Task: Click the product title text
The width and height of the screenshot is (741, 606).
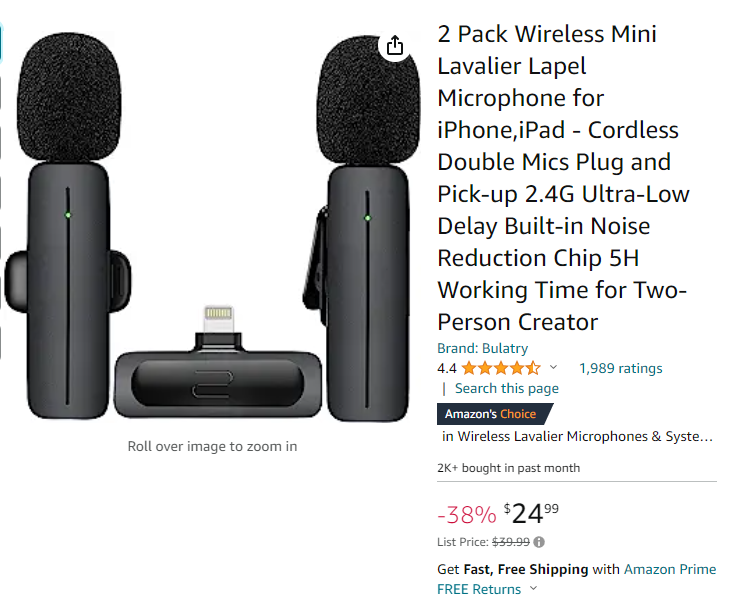Action: tap(560, 178)
